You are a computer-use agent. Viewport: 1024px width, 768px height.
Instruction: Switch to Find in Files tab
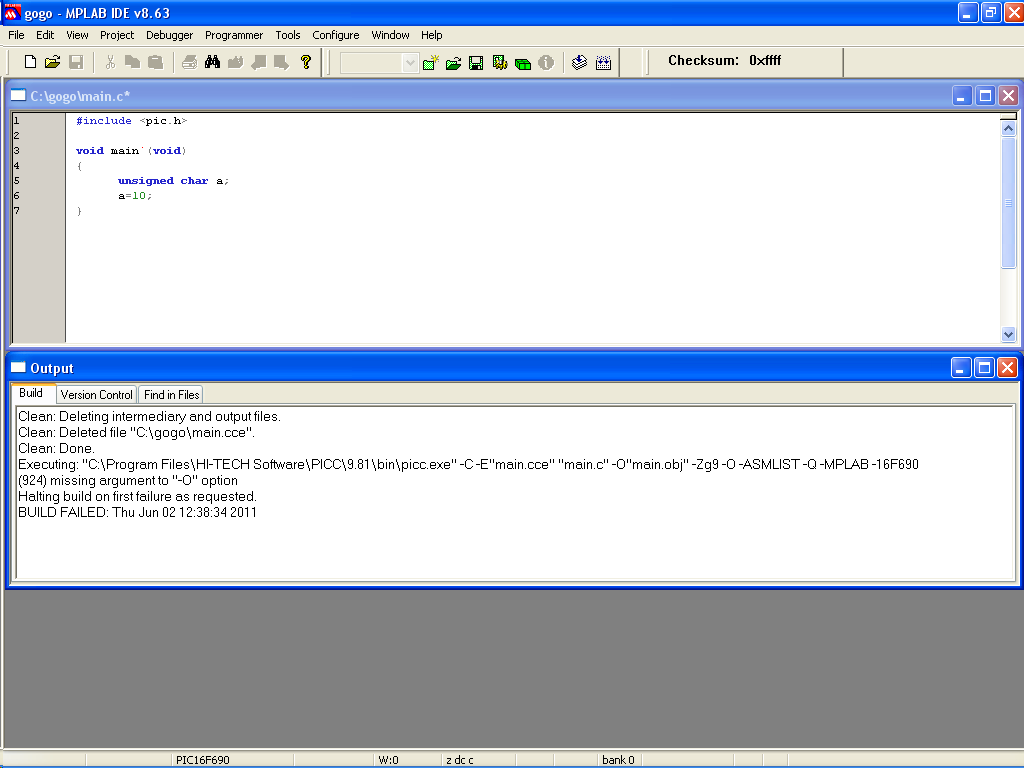coord(171,394)
